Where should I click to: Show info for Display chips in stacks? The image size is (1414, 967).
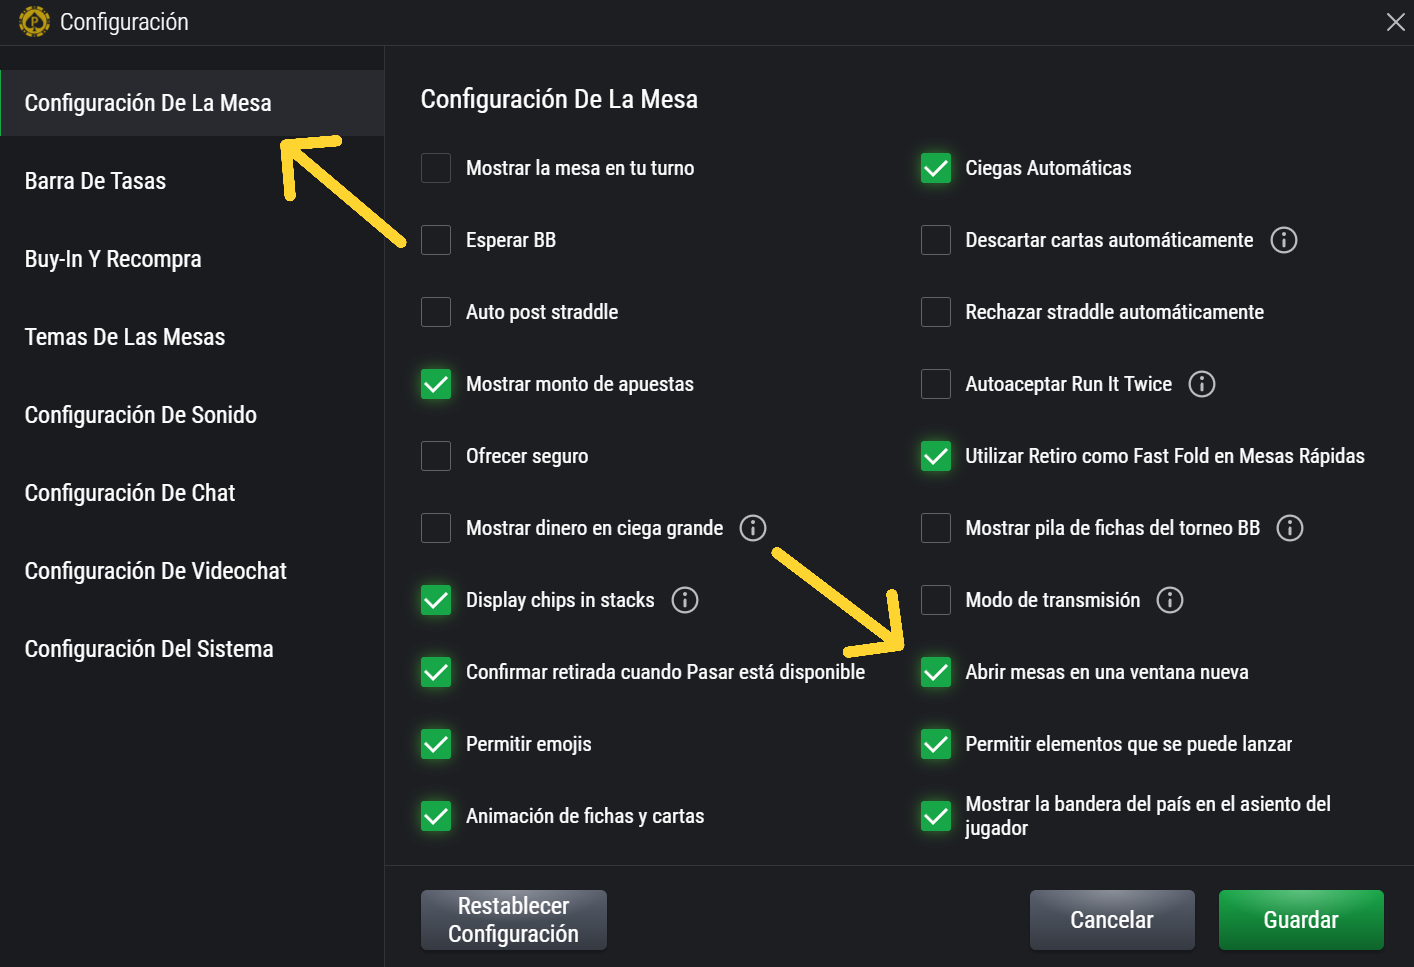tap(684, 600)
